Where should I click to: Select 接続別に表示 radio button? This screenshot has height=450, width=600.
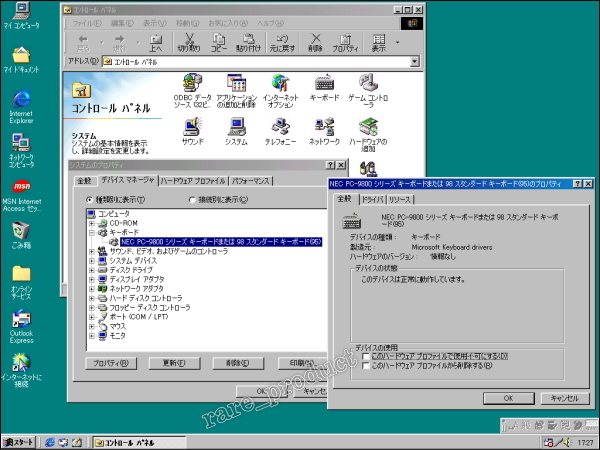click(192, 199)
